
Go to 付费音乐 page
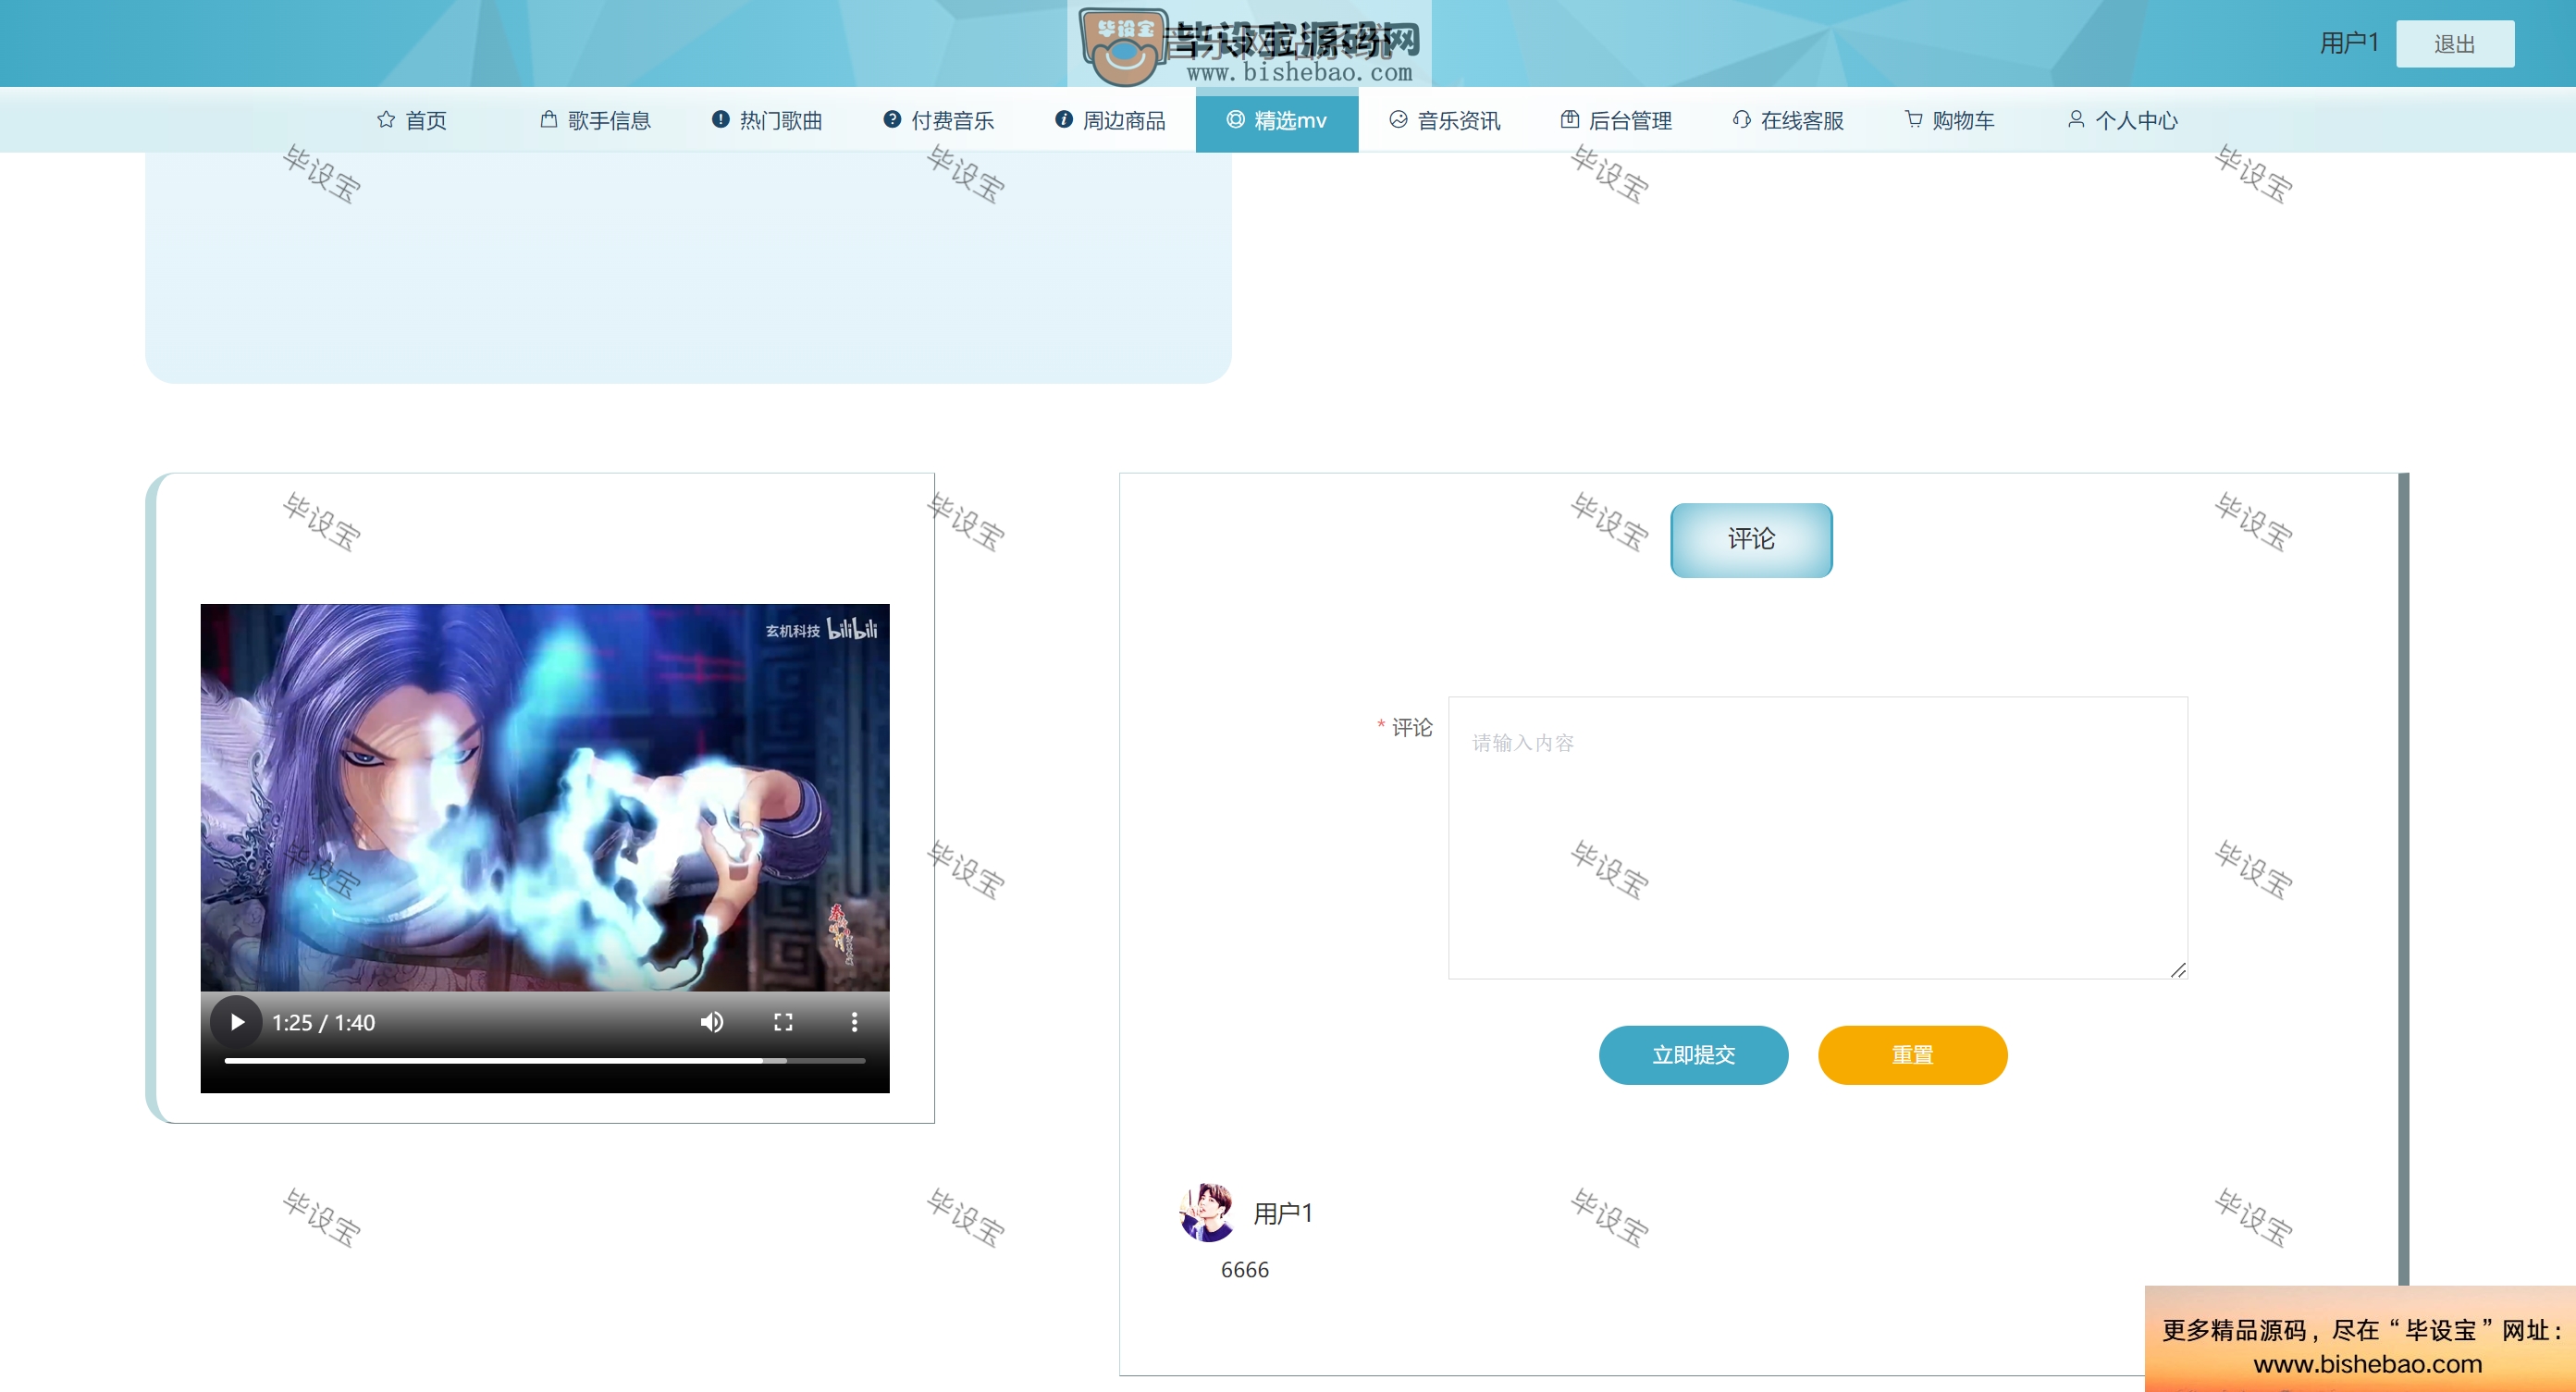(940, 120)
